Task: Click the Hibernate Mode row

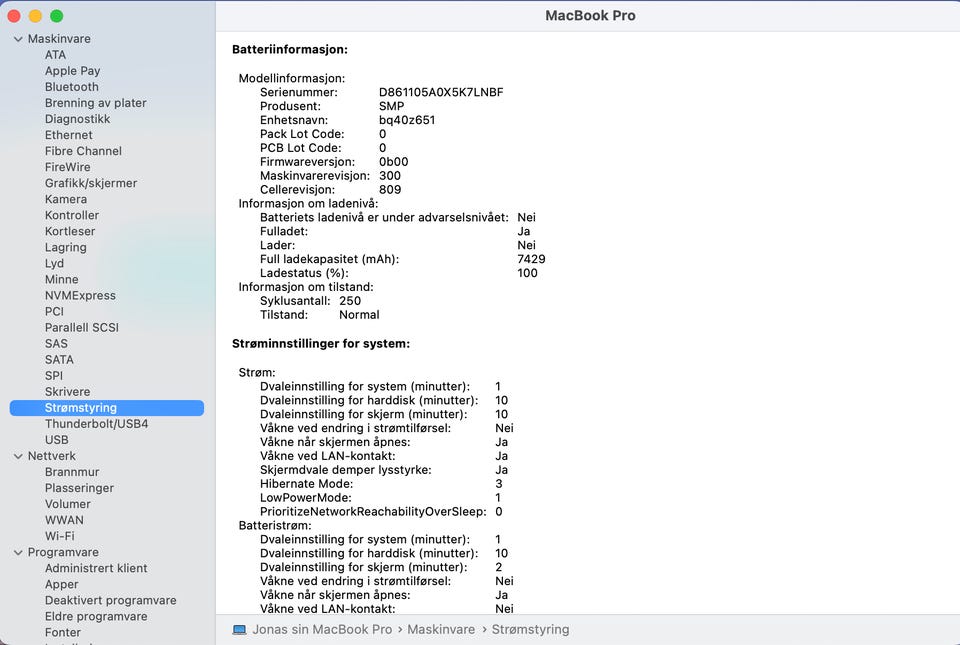Action: click(x=381, y=484)
